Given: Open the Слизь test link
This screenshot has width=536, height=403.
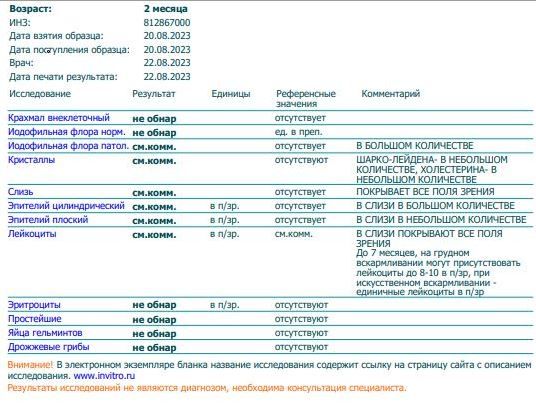Looking at the screenshot, I should (21, 192).
